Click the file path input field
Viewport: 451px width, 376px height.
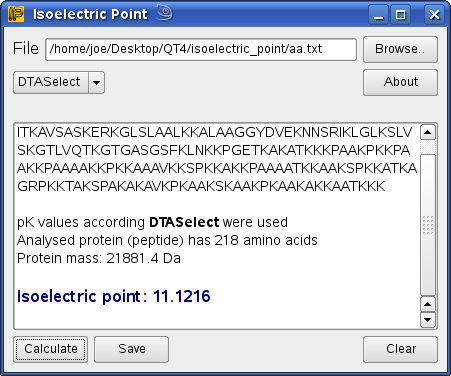click(x=201, y=49)
